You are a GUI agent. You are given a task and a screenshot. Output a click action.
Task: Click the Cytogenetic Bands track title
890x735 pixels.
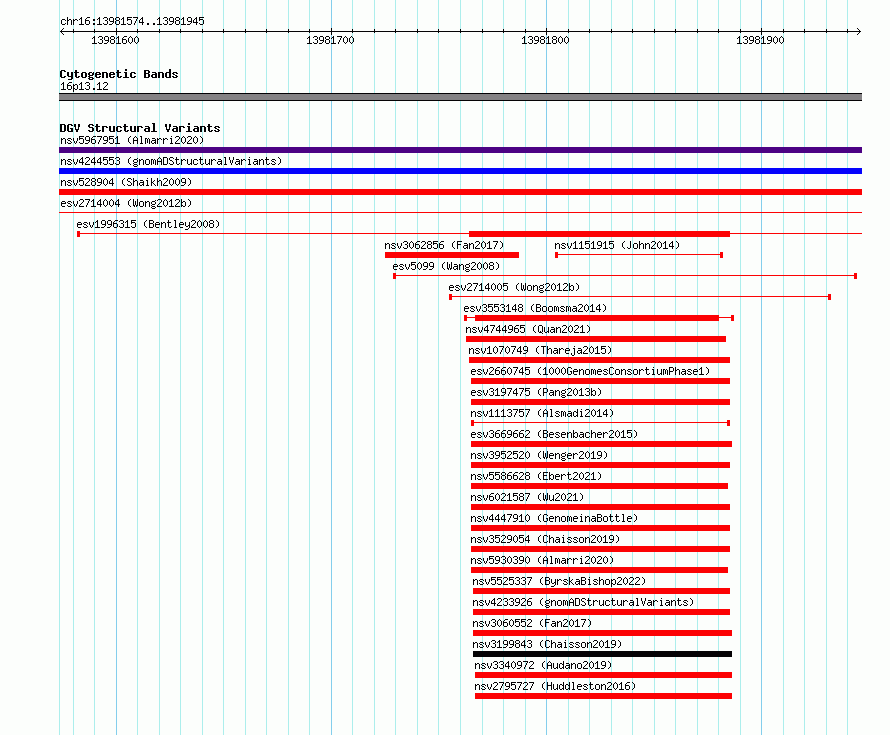119,74
